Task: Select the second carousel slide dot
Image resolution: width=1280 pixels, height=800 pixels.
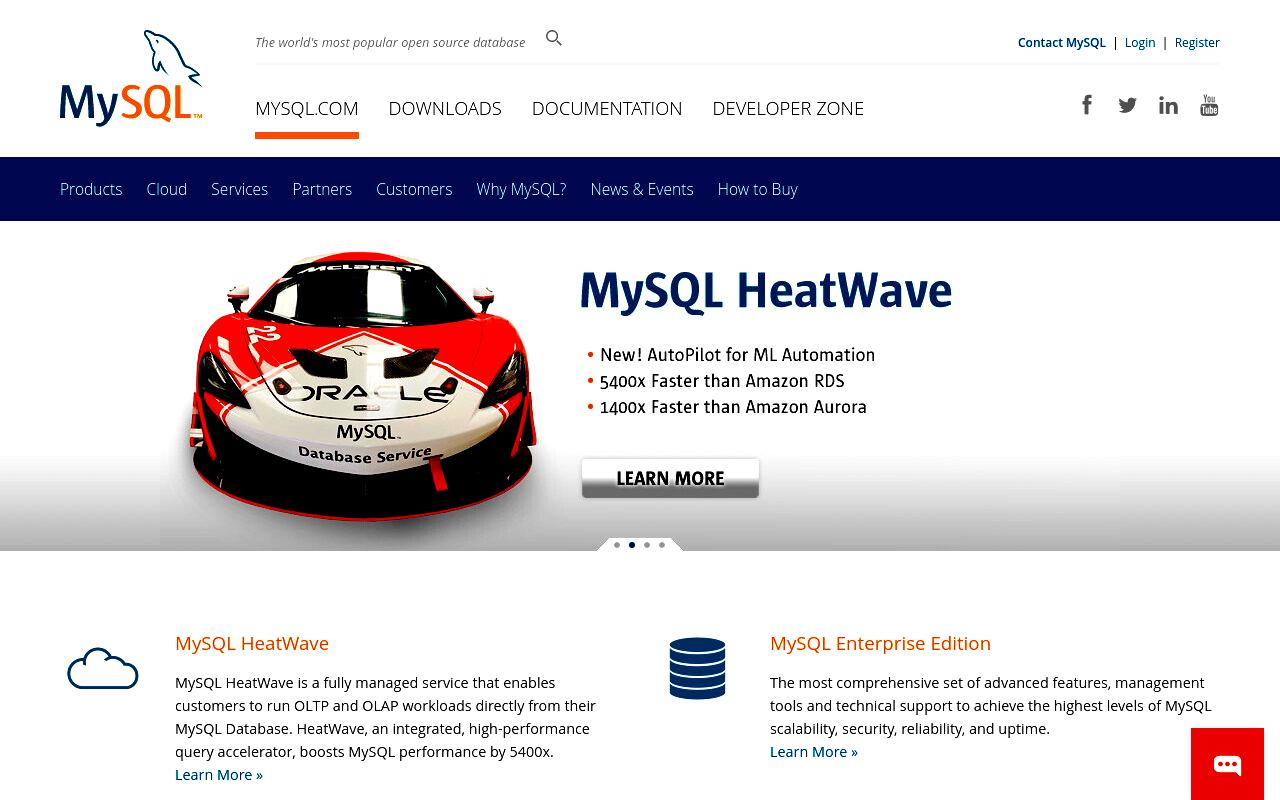Action: pos(632,545)
